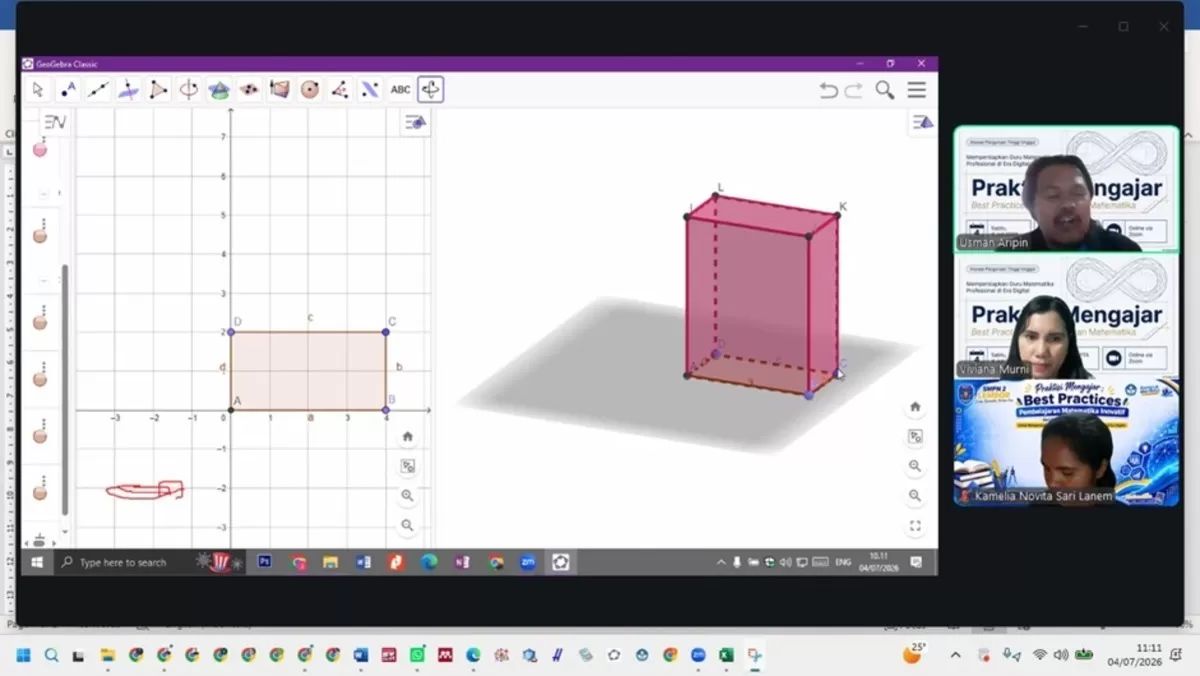
Task: Toggle visibility of second algebra object
Action: (40, 236)
